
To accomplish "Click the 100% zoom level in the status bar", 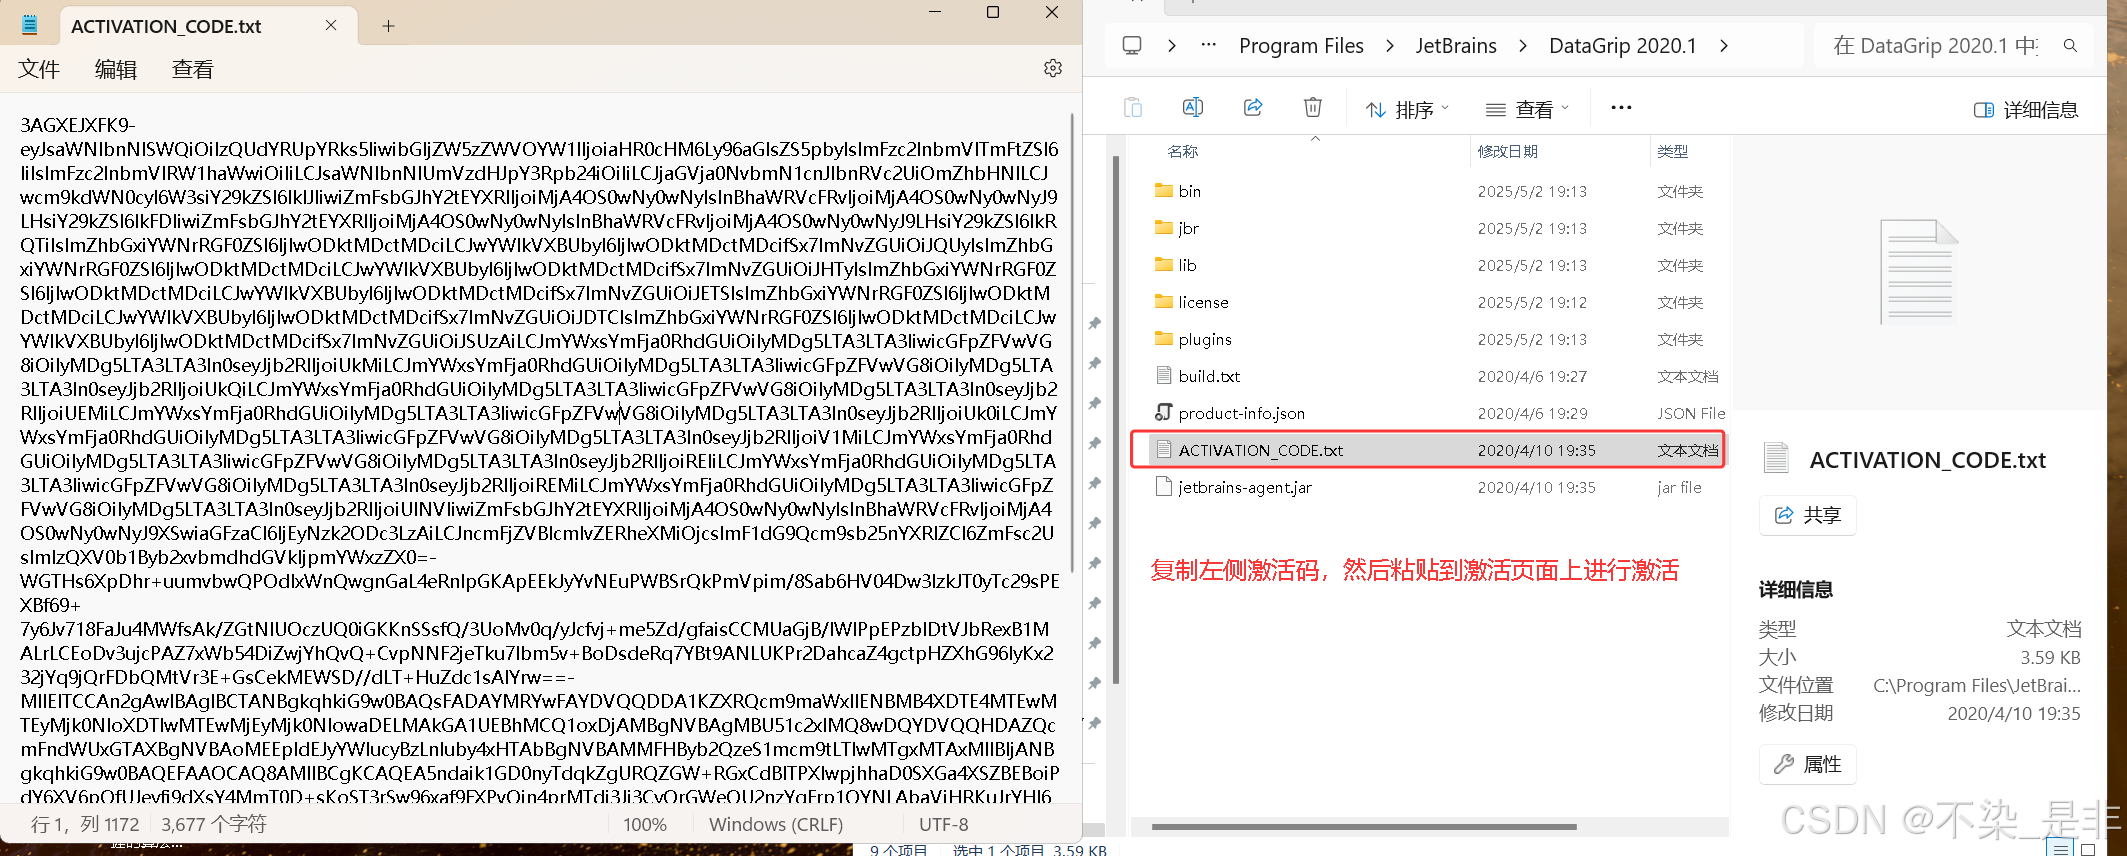I will (645, 825).
